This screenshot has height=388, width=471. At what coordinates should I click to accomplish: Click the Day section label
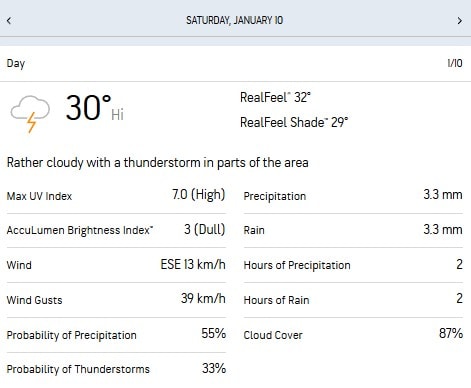pyautogui.click(x=16, y=64)
